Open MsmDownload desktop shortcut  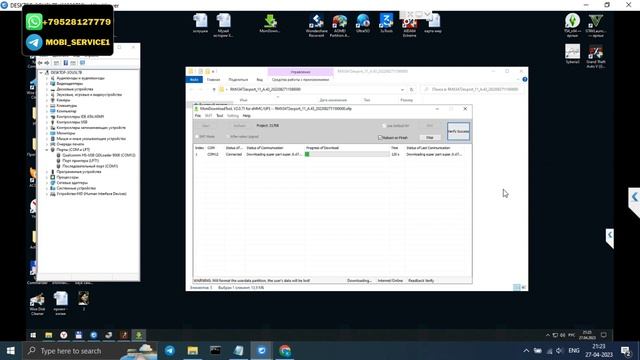[x=269, y=24]
